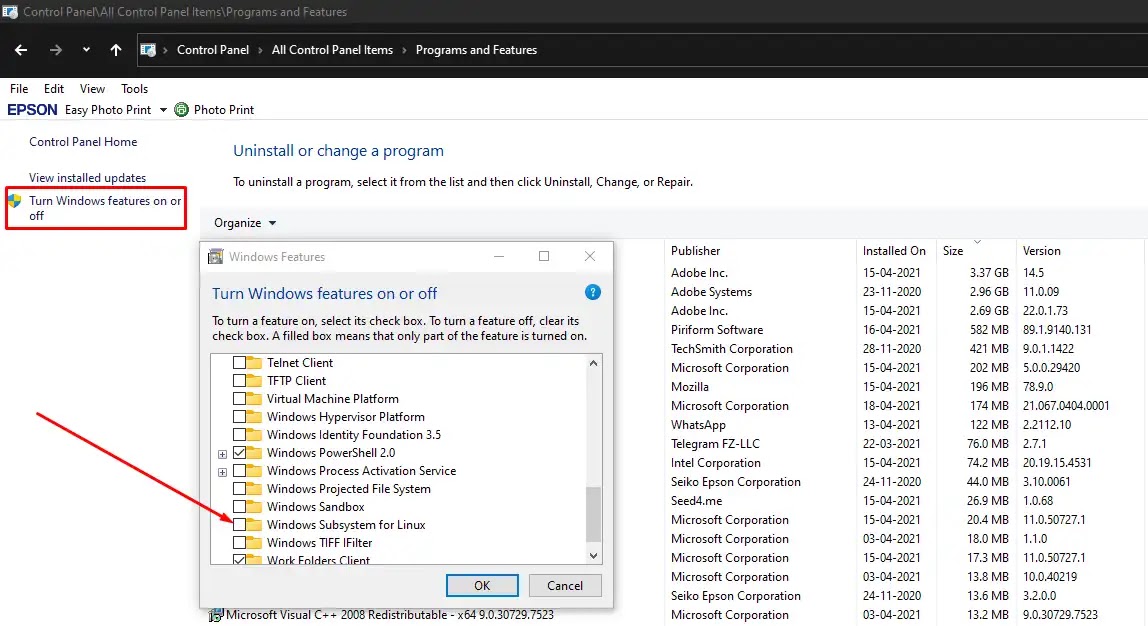Image resolution: width=1148 pixels, height=626 pixels.
Task: Enable the Telnet Client checkbox
Action: pyautogui.click(x=239, y=362)
